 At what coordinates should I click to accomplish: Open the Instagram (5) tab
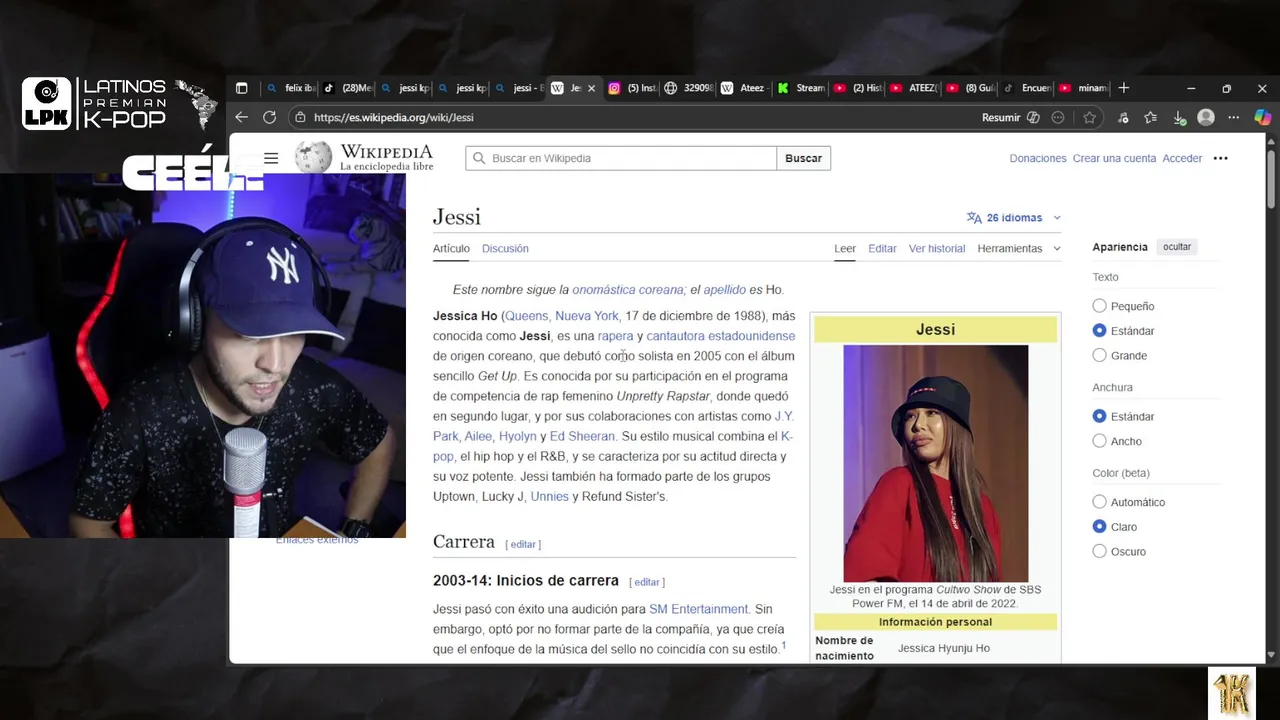point(632,88)
